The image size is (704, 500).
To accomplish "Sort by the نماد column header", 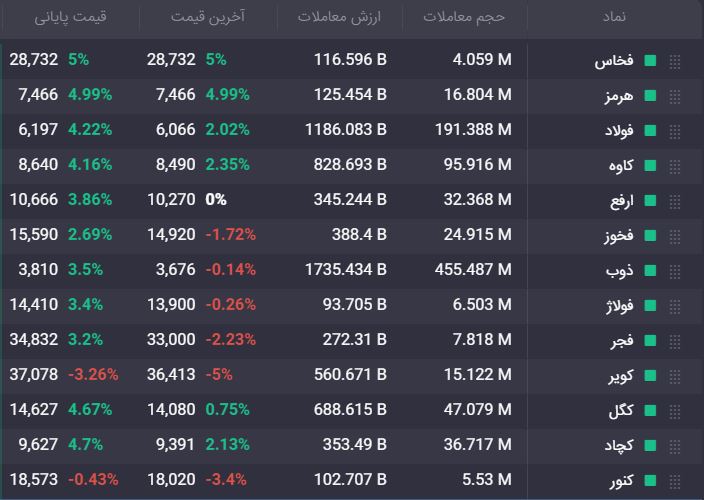I will click(614, 17).
